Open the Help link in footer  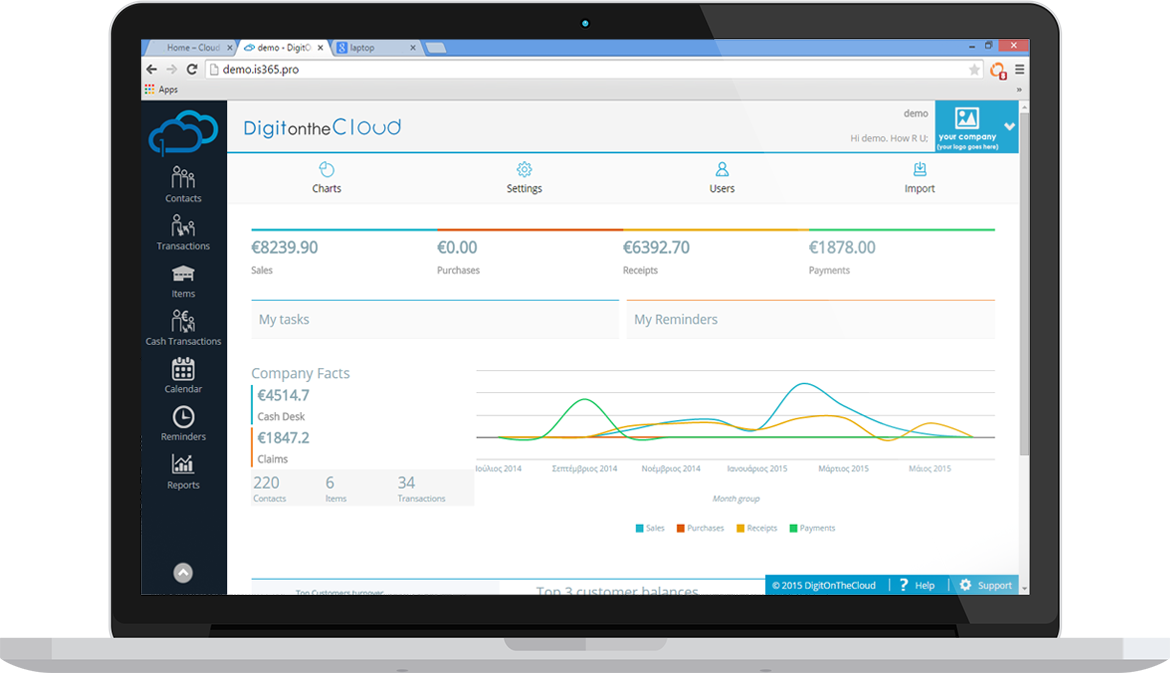925,586
